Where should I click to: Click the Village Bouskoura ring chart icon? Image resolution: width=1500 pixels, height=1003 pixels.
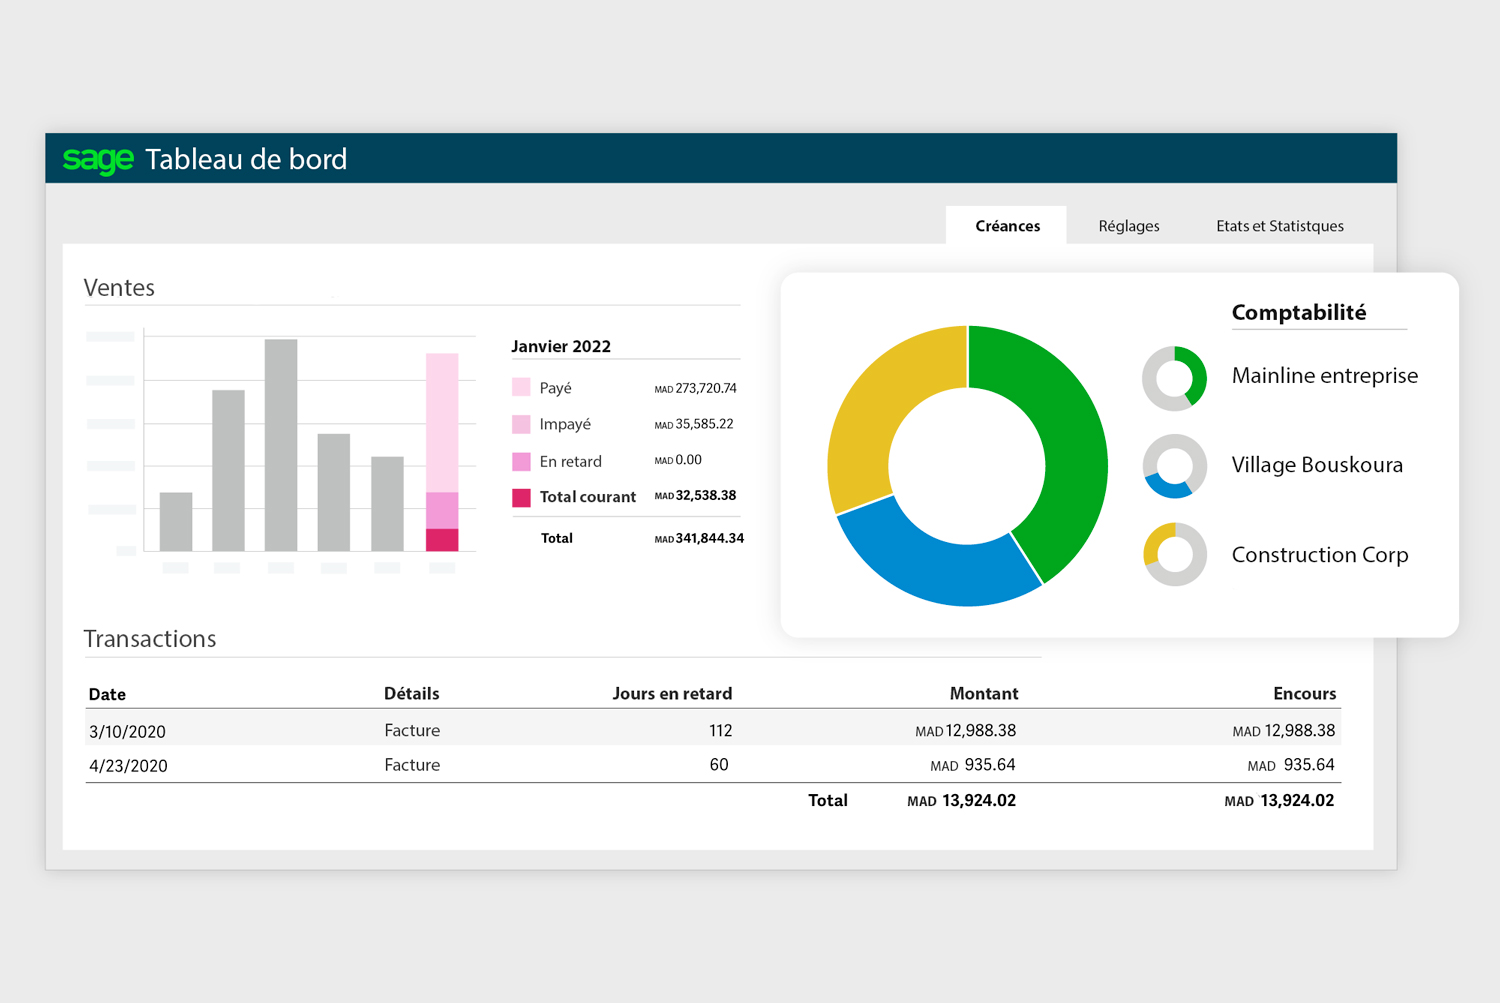pos(1175,466)
